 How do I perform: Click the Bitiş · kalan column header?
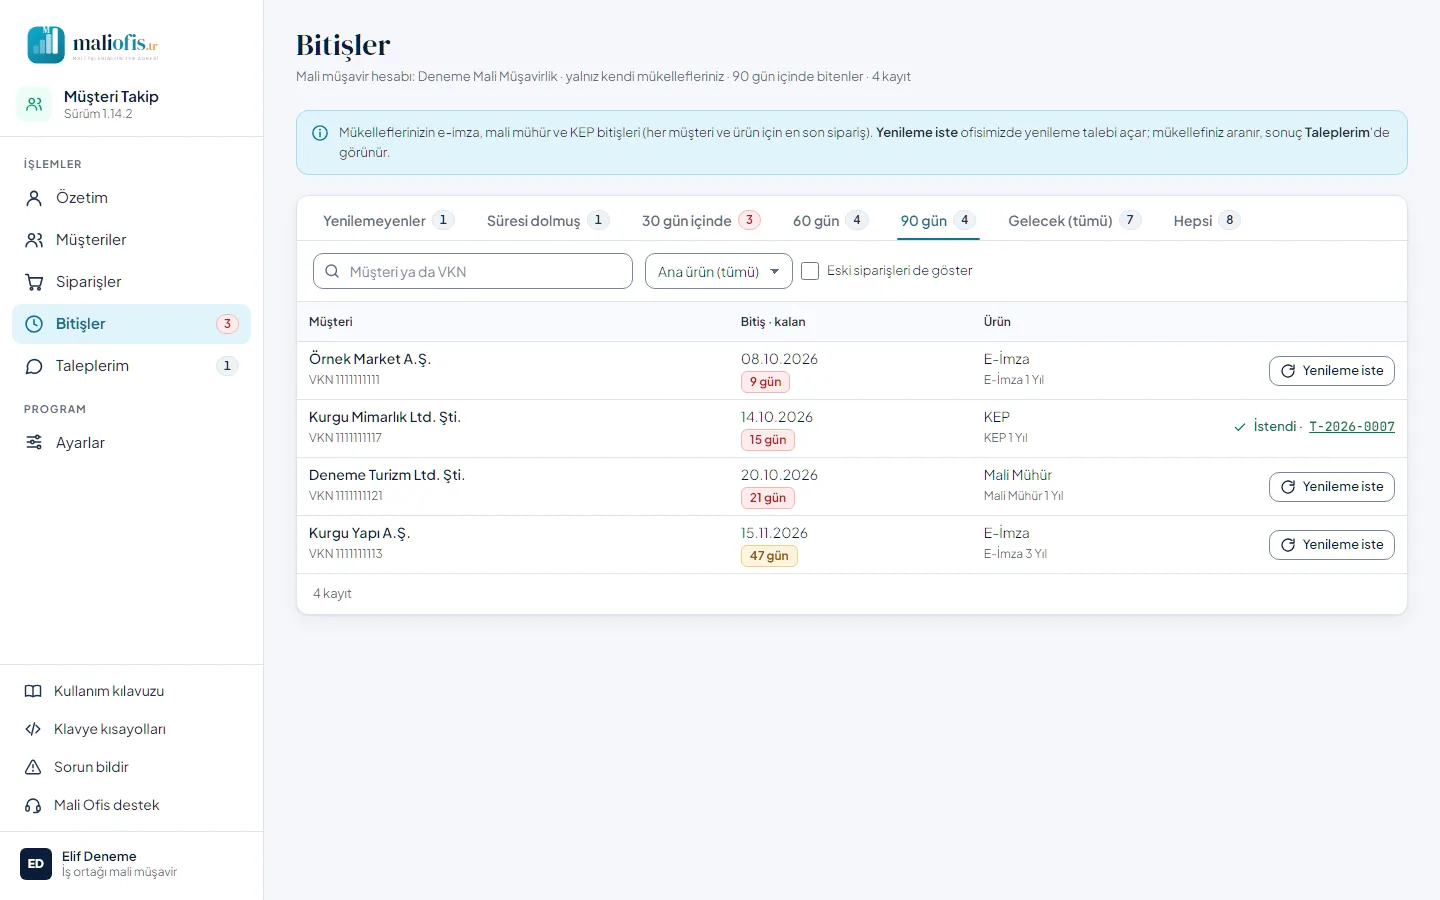pyautogui.click(x=773, y=322)
